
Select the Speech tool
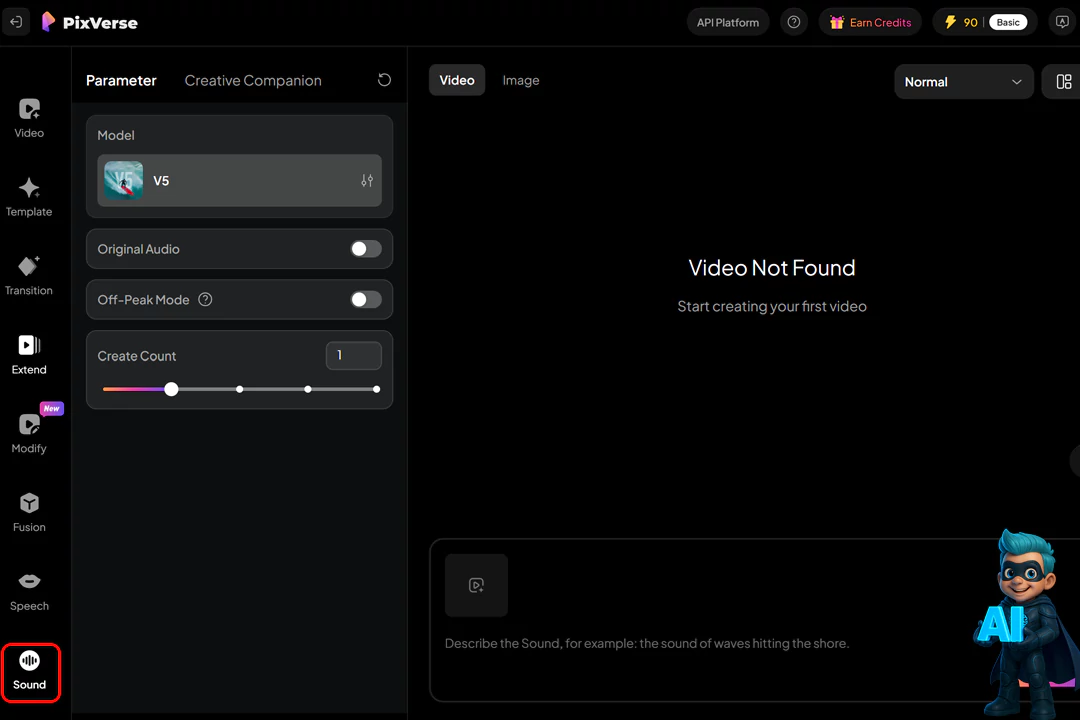pos(29,591)
